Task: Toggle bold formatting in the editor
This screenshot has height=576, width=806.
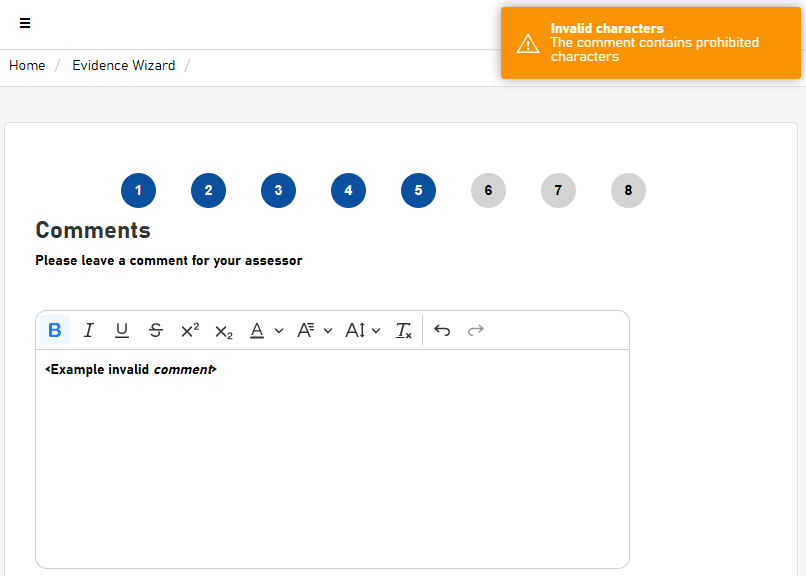Action: (x=55, y=330)
